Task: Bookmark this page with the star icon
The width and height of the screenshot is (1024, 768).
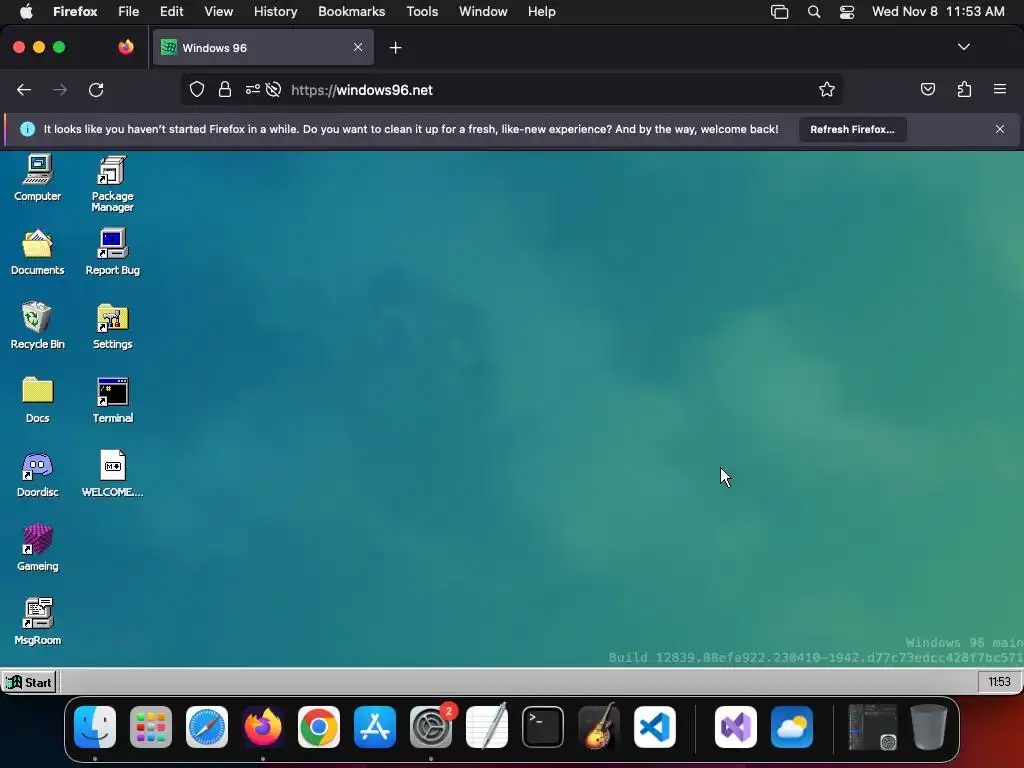Action: click(827, 89)
